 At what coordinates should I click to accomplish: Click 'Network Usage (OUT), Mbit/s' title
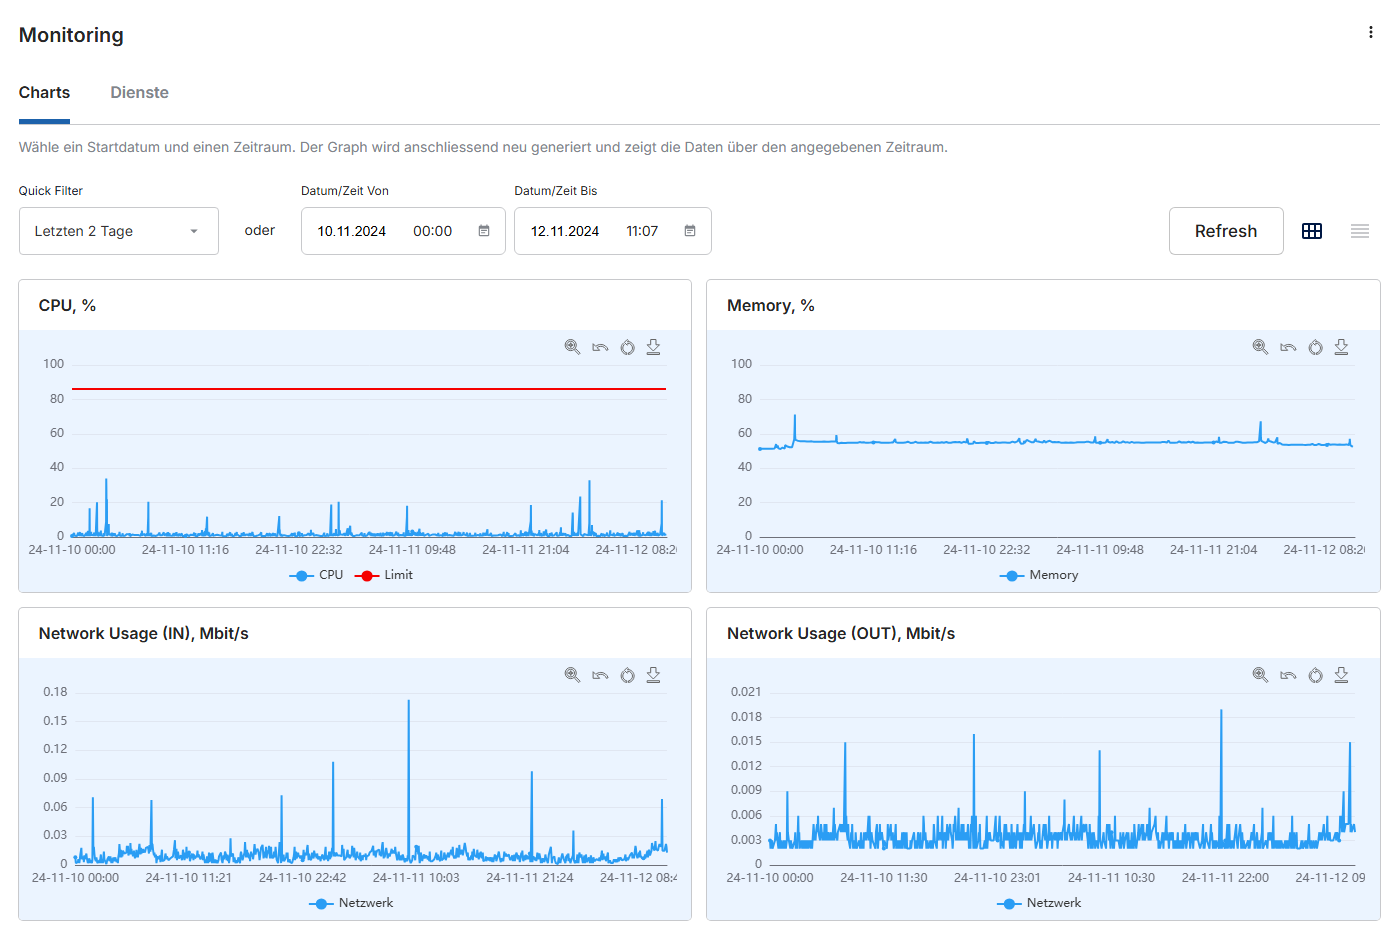(840, 633)
